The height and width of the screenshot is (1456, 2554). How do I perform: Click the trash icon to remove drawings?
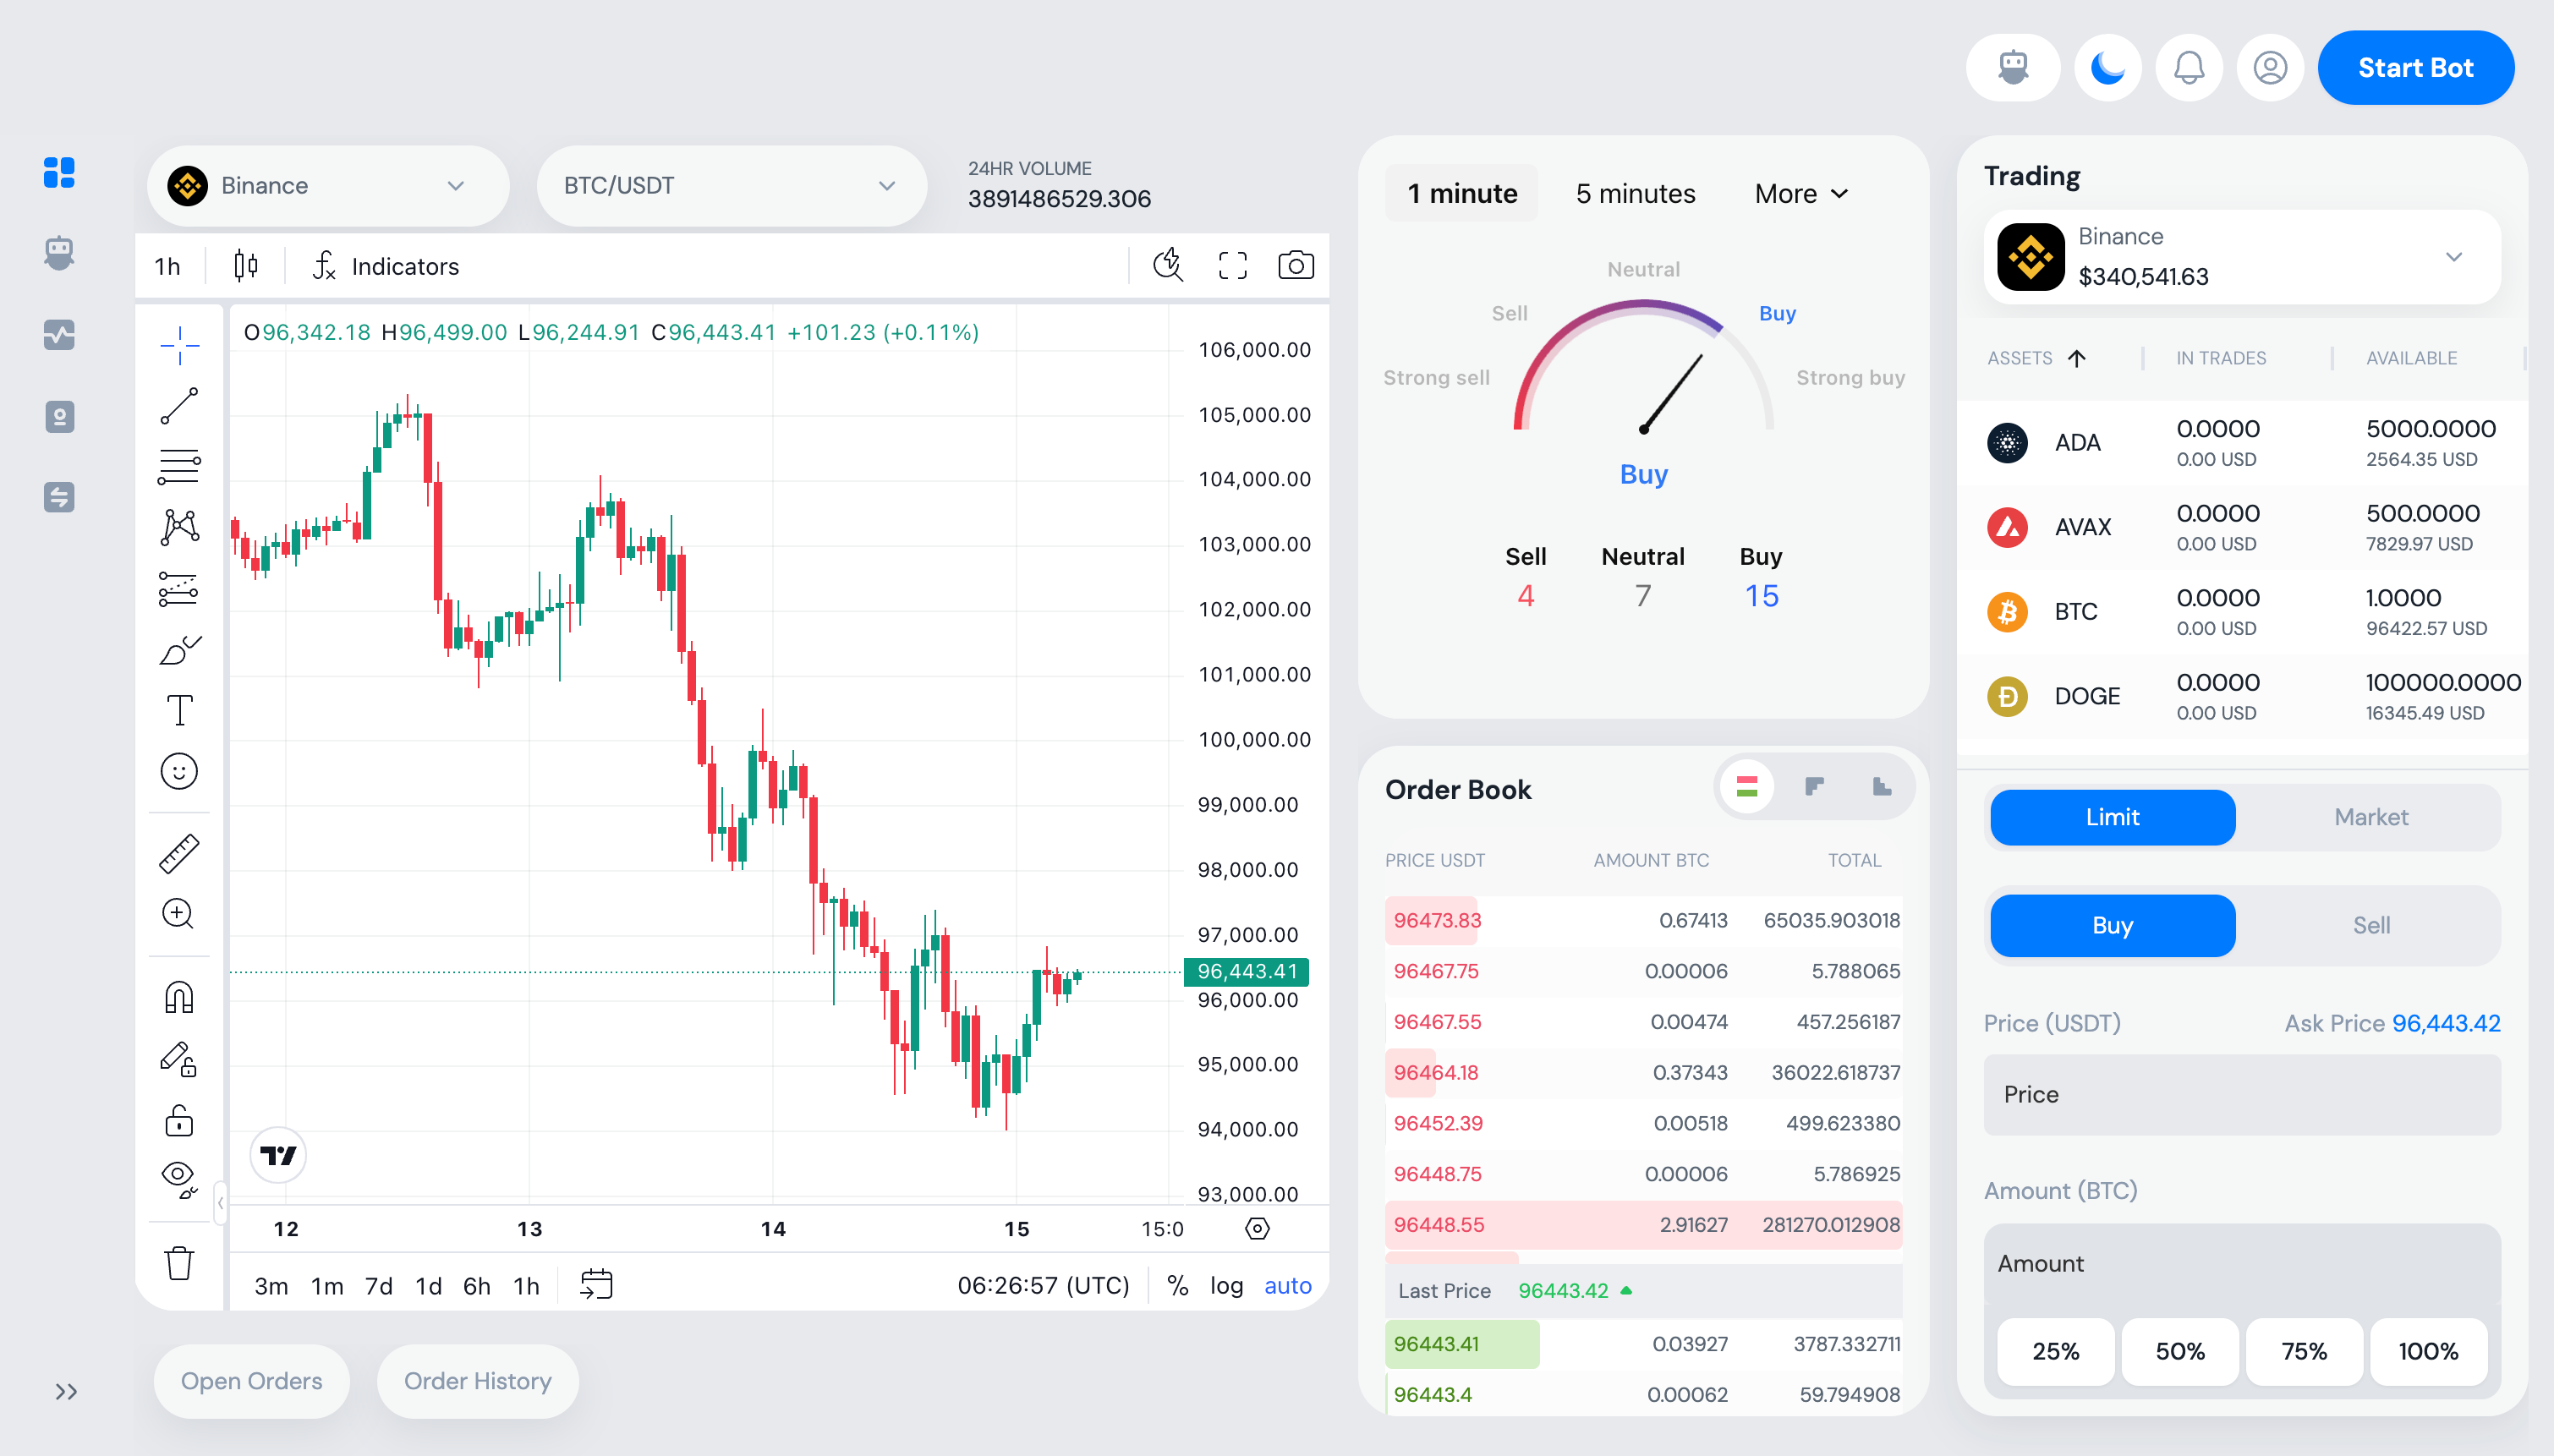tap(179, 1262)
